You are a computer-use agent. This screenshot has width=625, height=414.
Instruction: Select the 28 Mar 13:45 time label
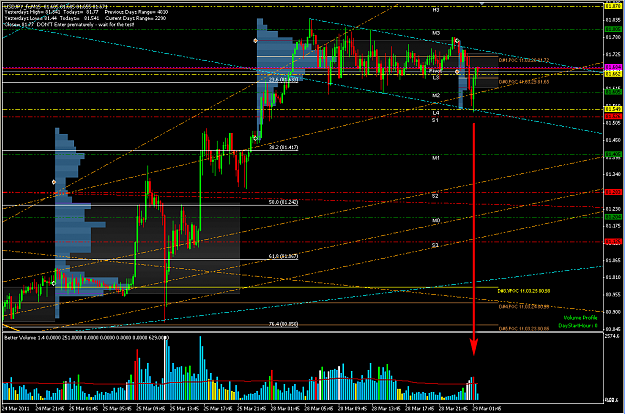(x=386, y=408)
